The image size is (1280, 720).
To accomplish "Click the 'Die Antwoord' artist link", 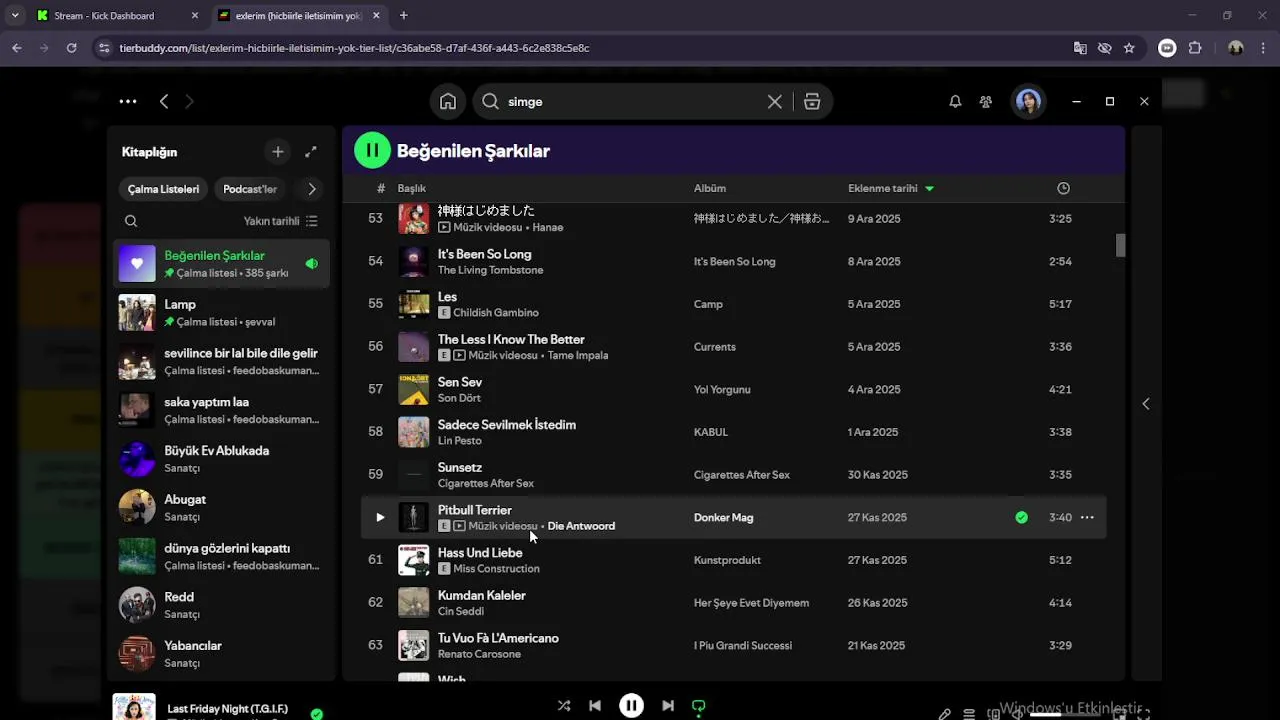I will [581, 526].
